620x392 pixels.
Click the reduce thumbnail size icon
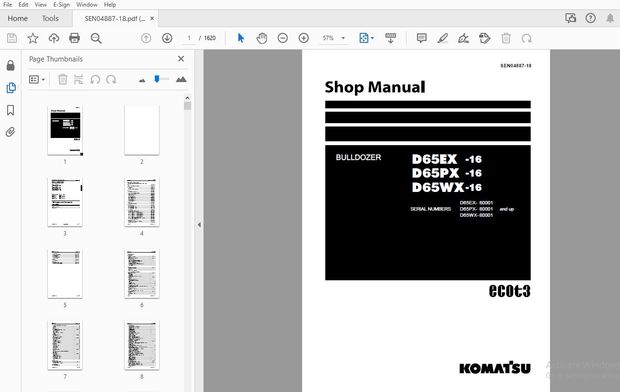(x=142, y=80)
